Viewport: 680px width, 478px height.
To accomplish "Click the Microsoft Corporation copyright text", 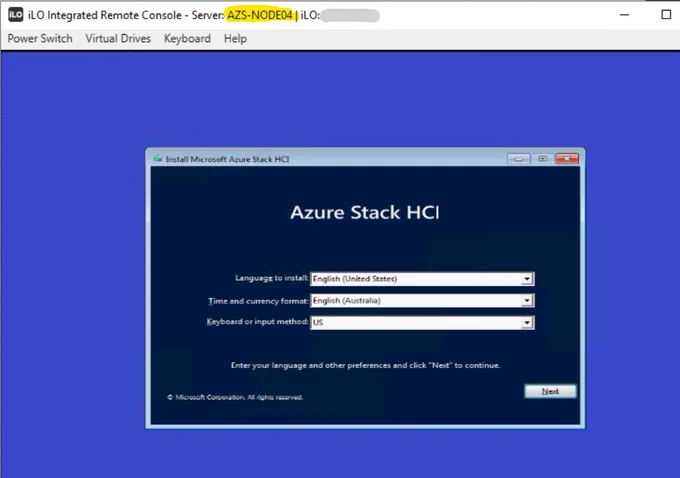I will click(235, 397).
